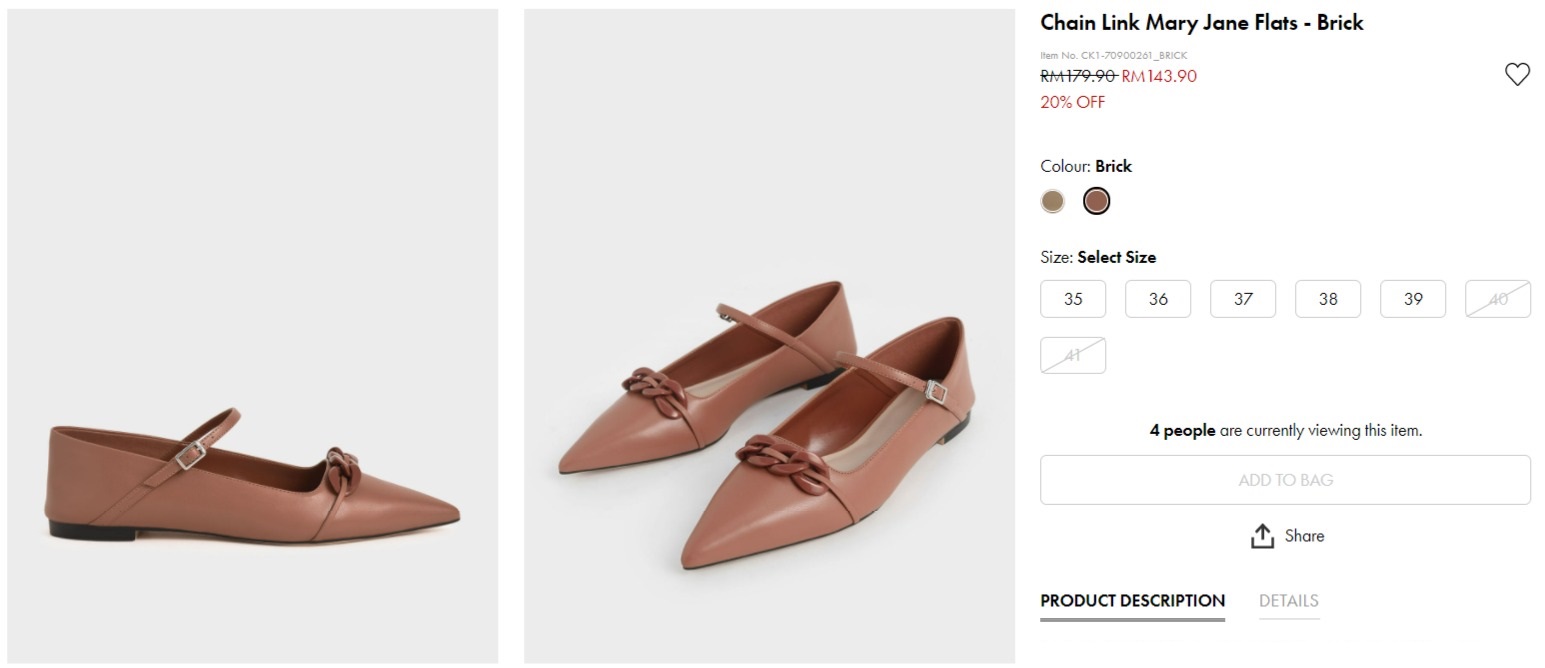The height and width of the screenshot is (668, 1545).
Task: Select the Brick colour swatch
Action: [1096, 201]
